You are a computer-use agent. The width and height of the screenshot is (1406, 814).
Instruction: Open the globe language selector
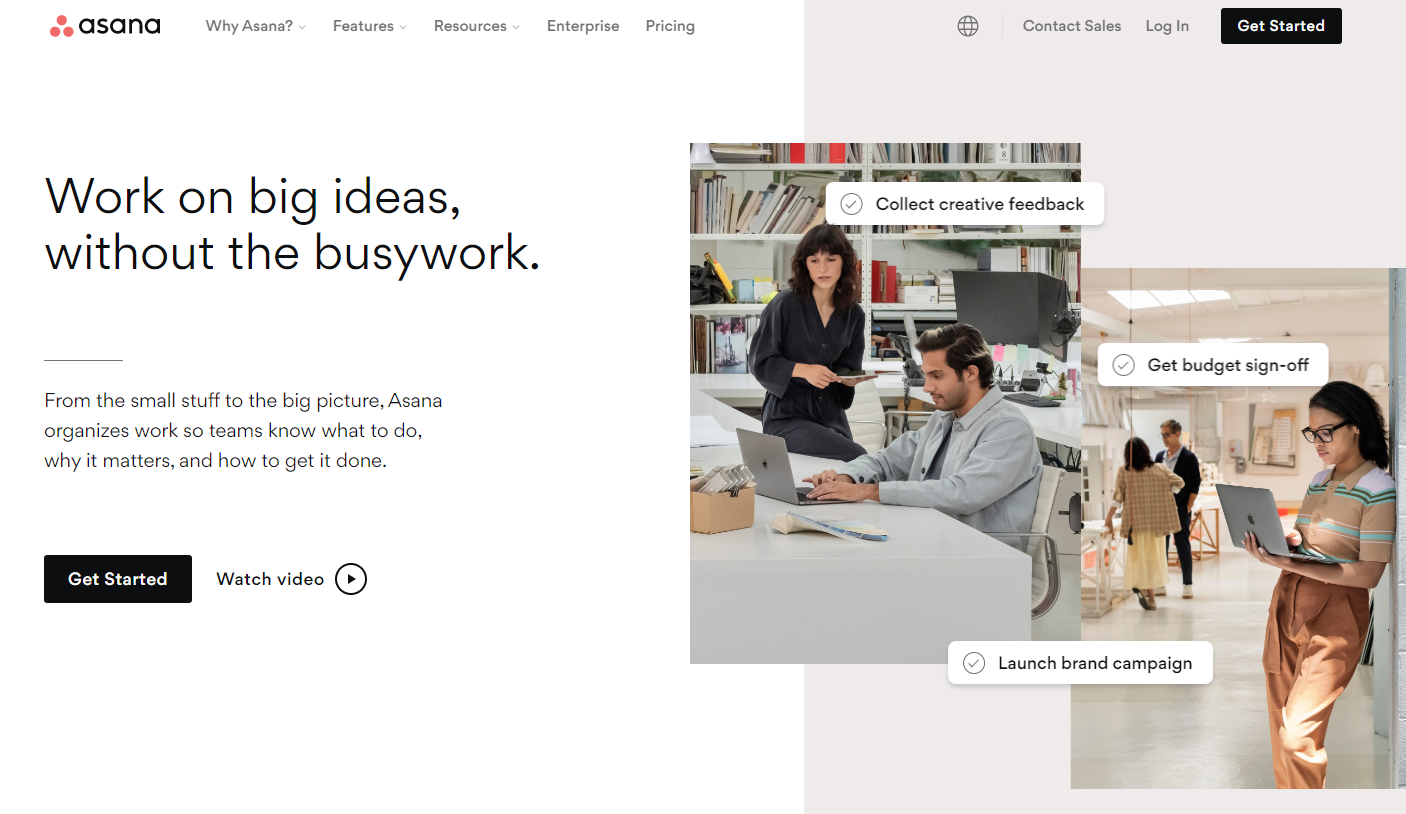coord(967,26)
